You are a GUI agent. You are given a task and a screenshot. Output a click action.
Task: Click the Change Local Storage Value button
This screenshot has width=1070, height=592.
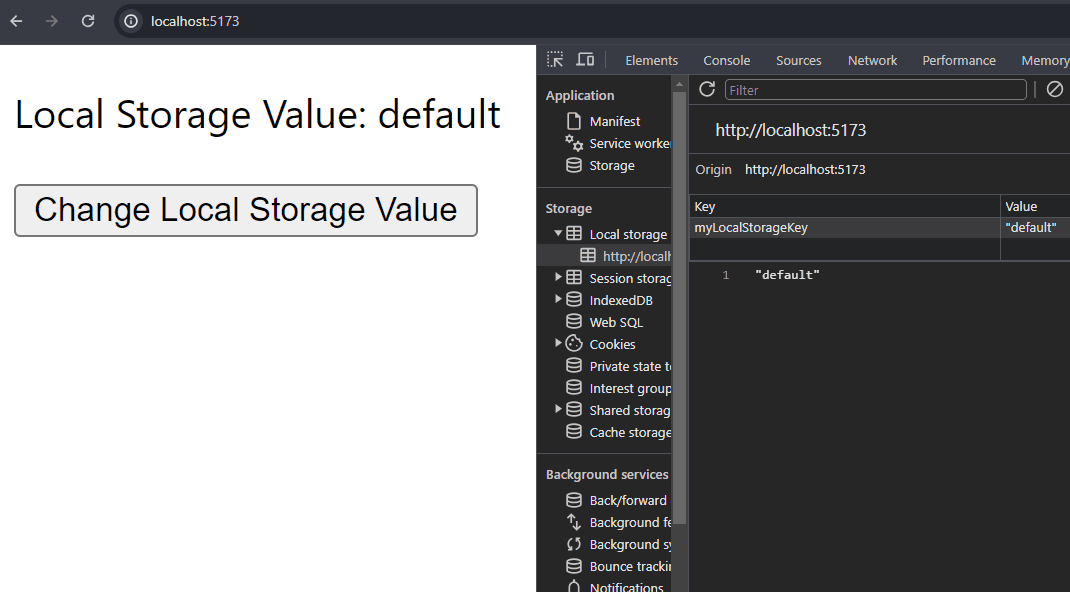point(245,210)
